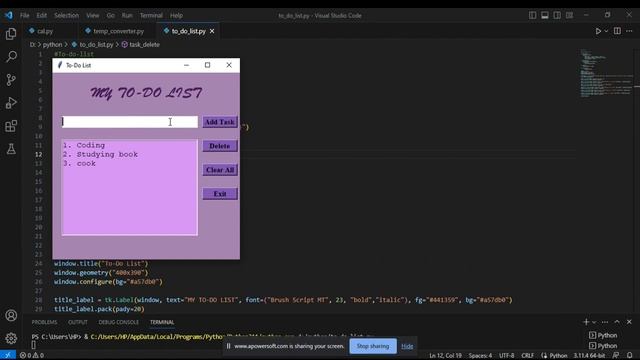Toggle the bottom panel layout icon
The width and height of the screenshot is (640, 360).
pos(545,15)
